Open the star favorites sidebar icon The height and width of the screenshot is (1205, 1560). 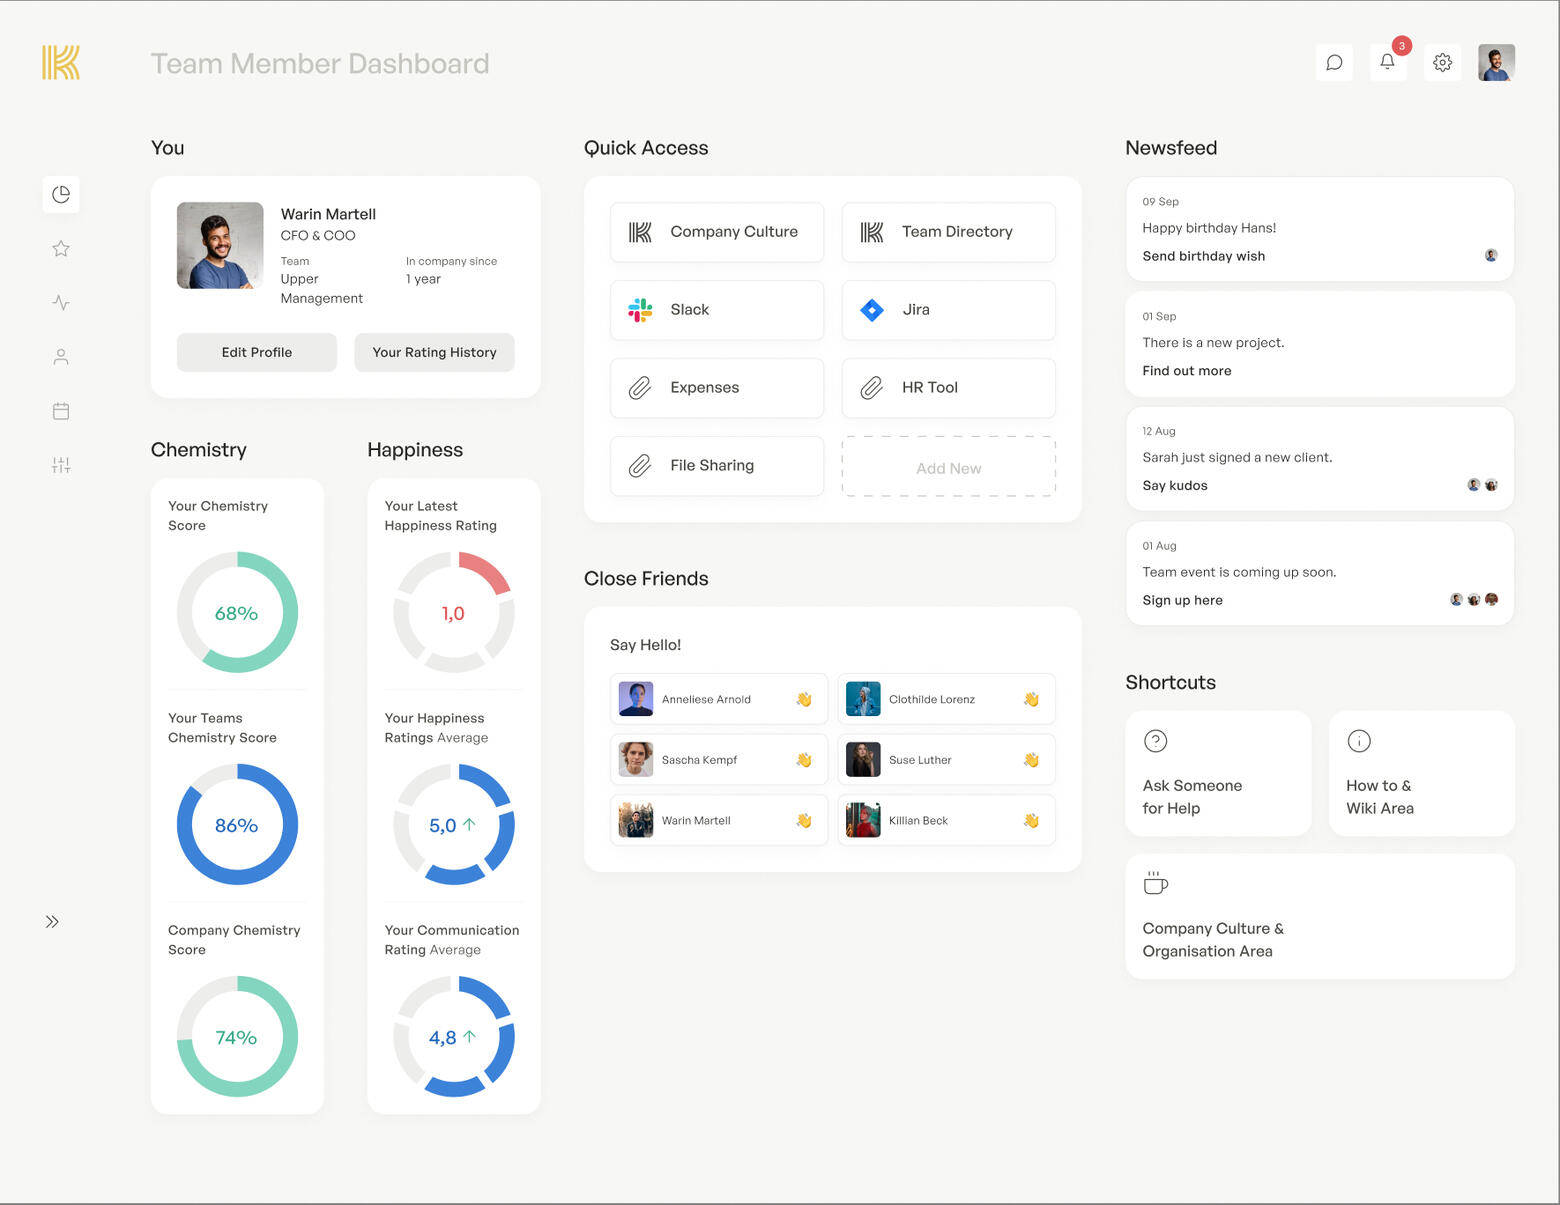(x=61, y=249)
